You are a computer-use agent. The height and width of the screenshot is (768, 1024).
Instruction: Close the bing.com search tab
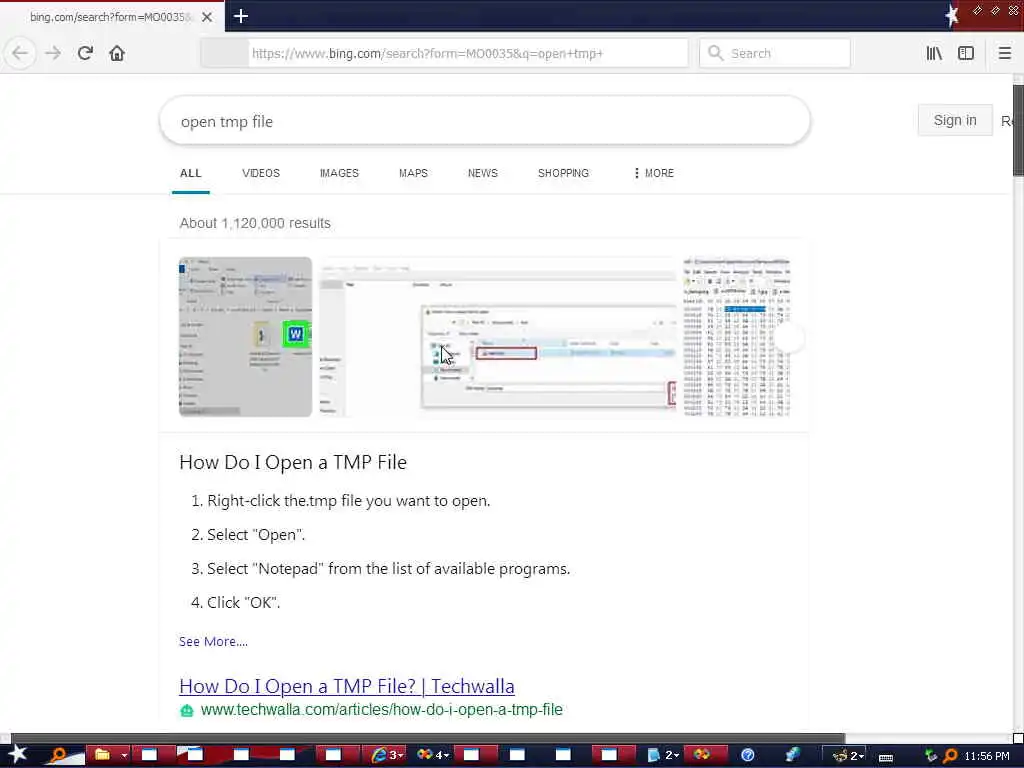coord(207,17)
